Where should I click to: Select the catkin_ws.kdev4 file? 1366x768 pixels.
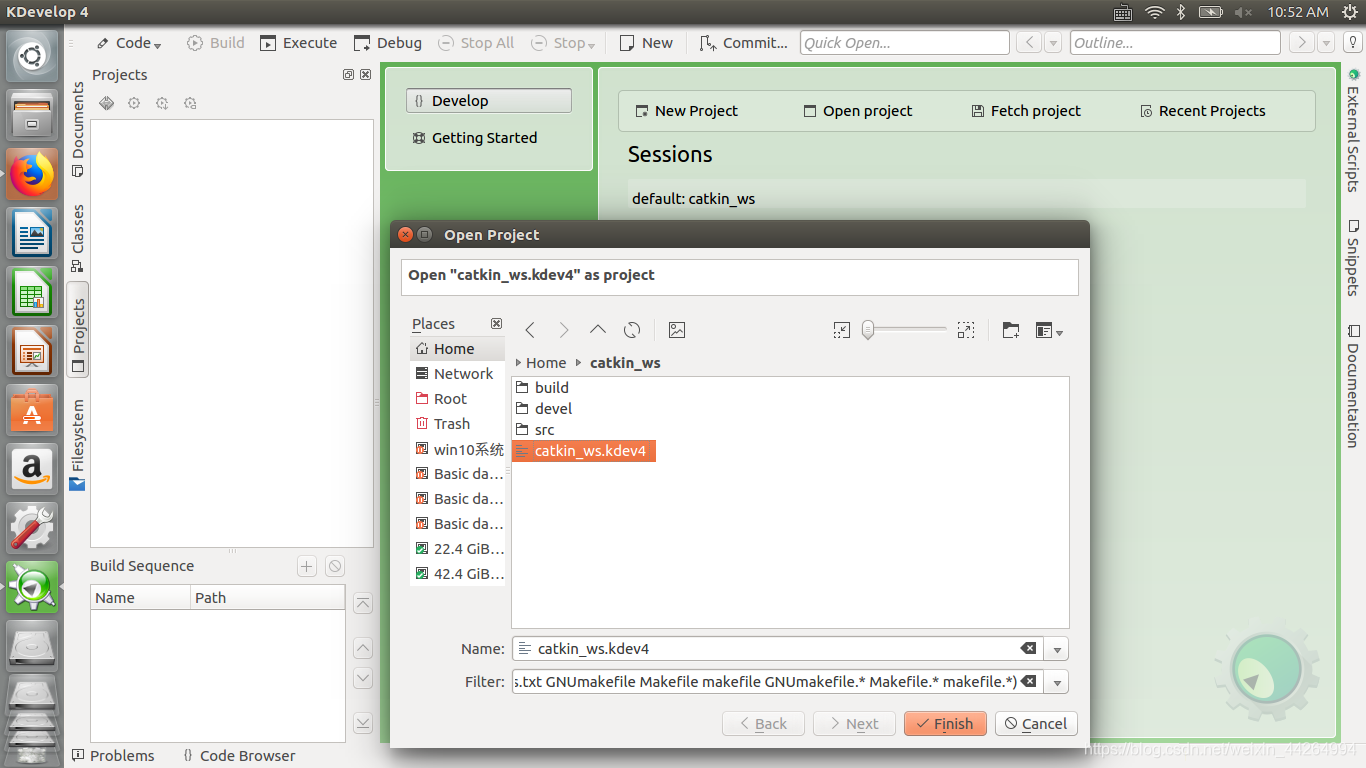coord(583,451)
